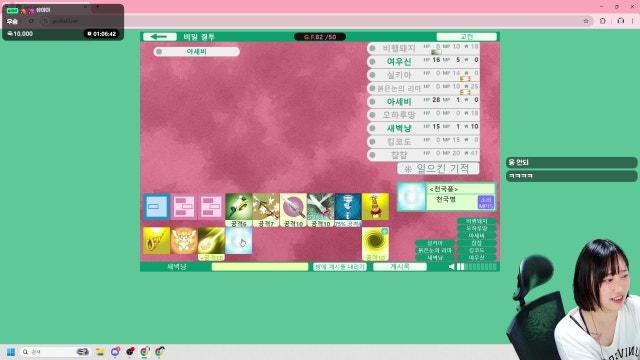Screen dimensions: 640x360
Task: Click the dot beside player 잘잘
Action: 372,155
